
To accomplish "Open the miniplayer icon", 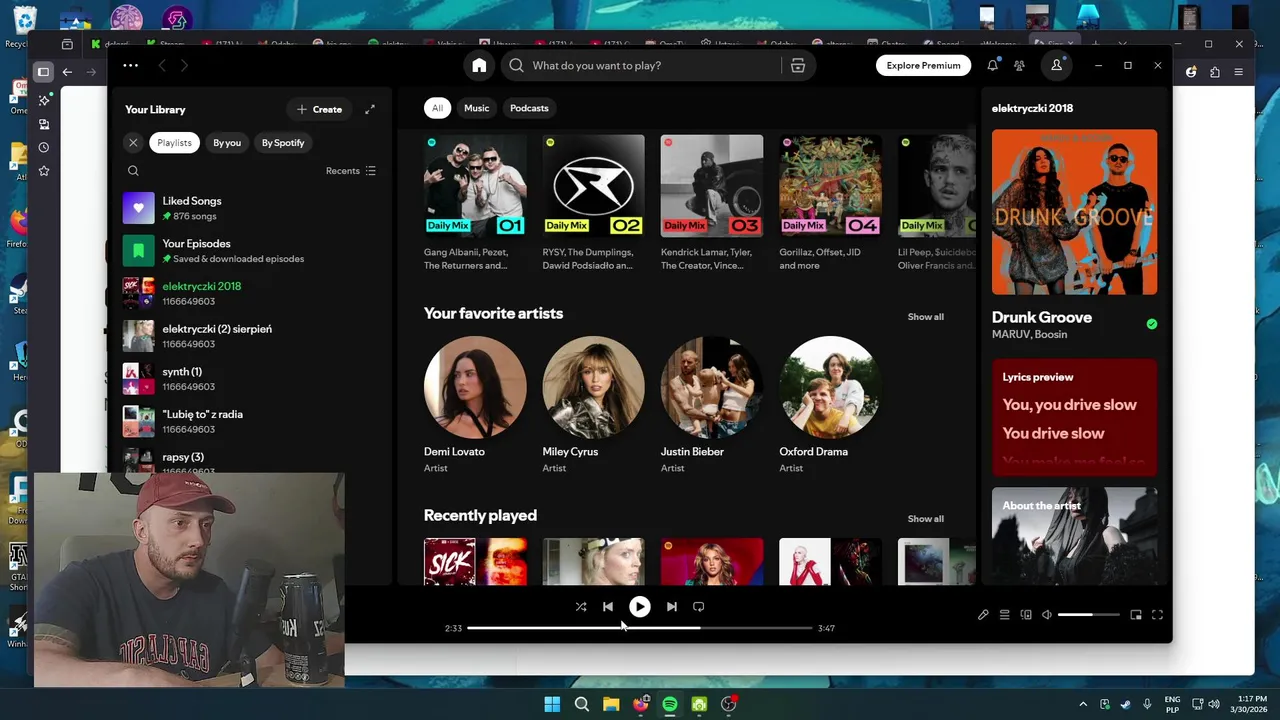I will [x=1136, y=615].
